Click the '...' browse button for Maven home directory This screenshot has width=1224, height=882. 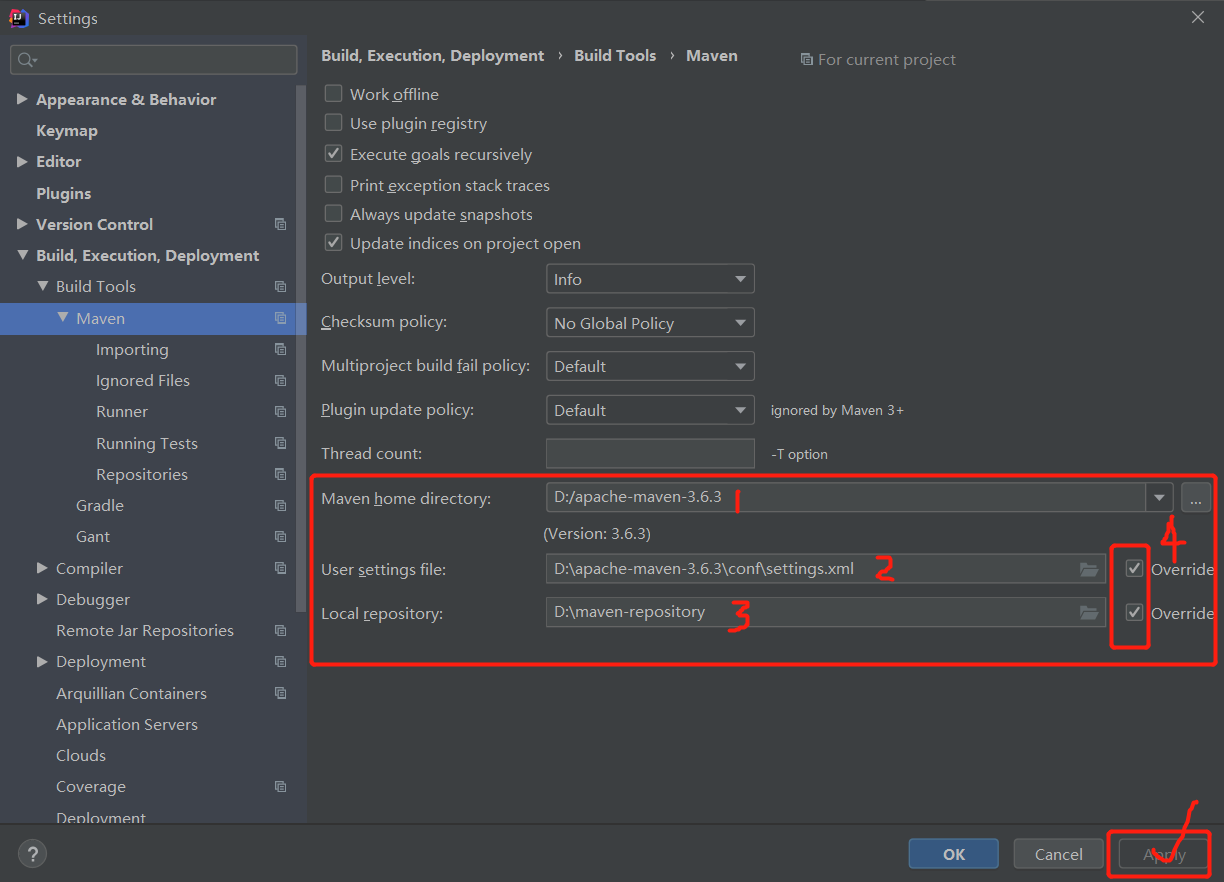[x=1196, y=497]
